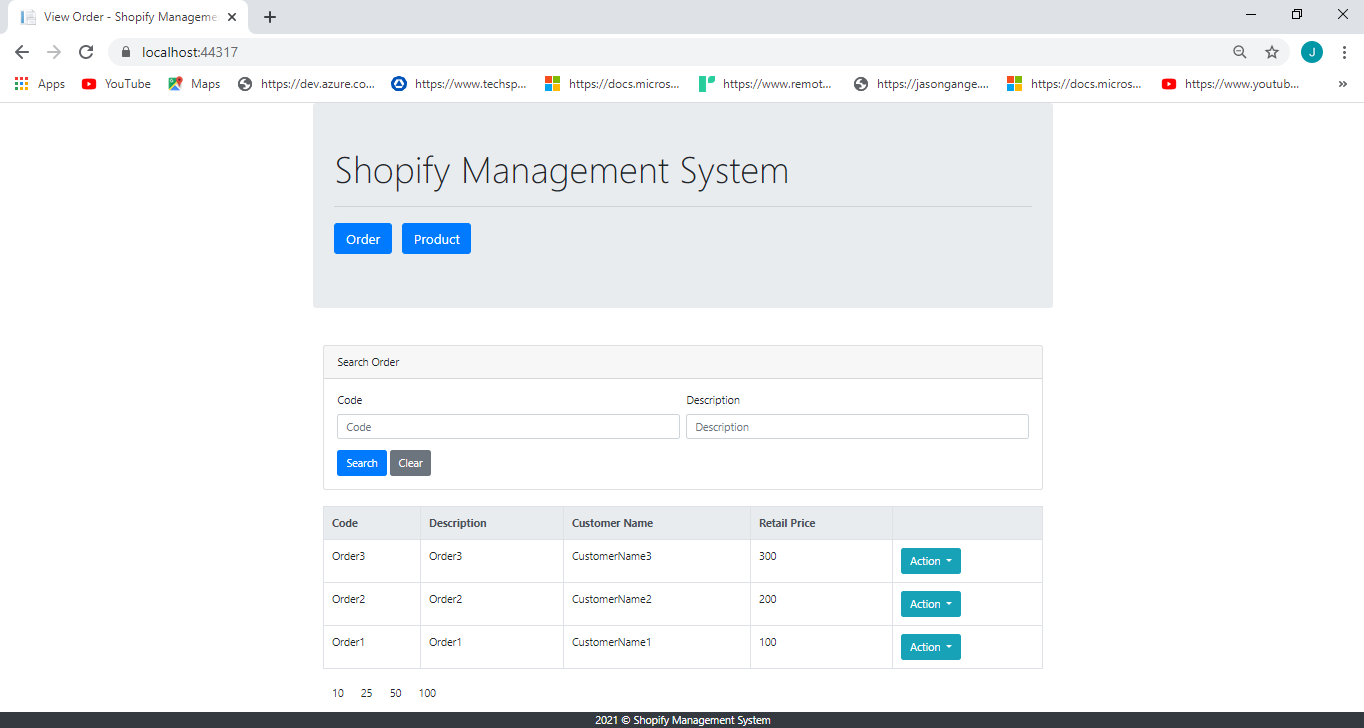Open a new browser tab
1364x728 pixels.
(x=270, y=17)
